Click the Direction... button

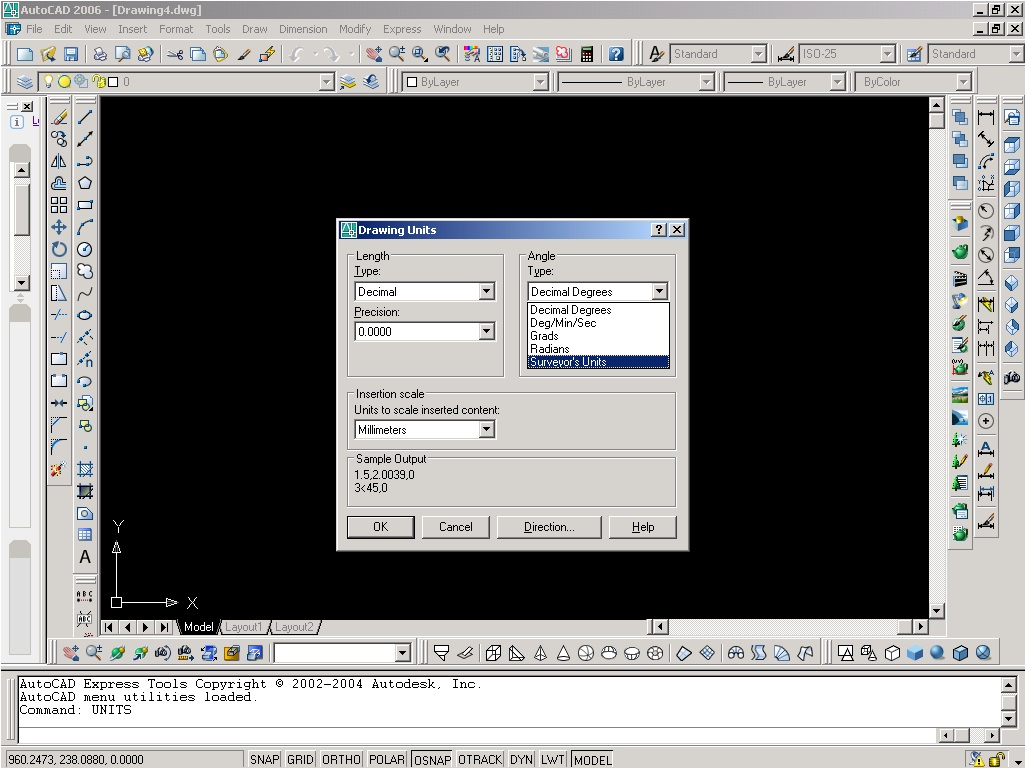(x=549, y=527)
